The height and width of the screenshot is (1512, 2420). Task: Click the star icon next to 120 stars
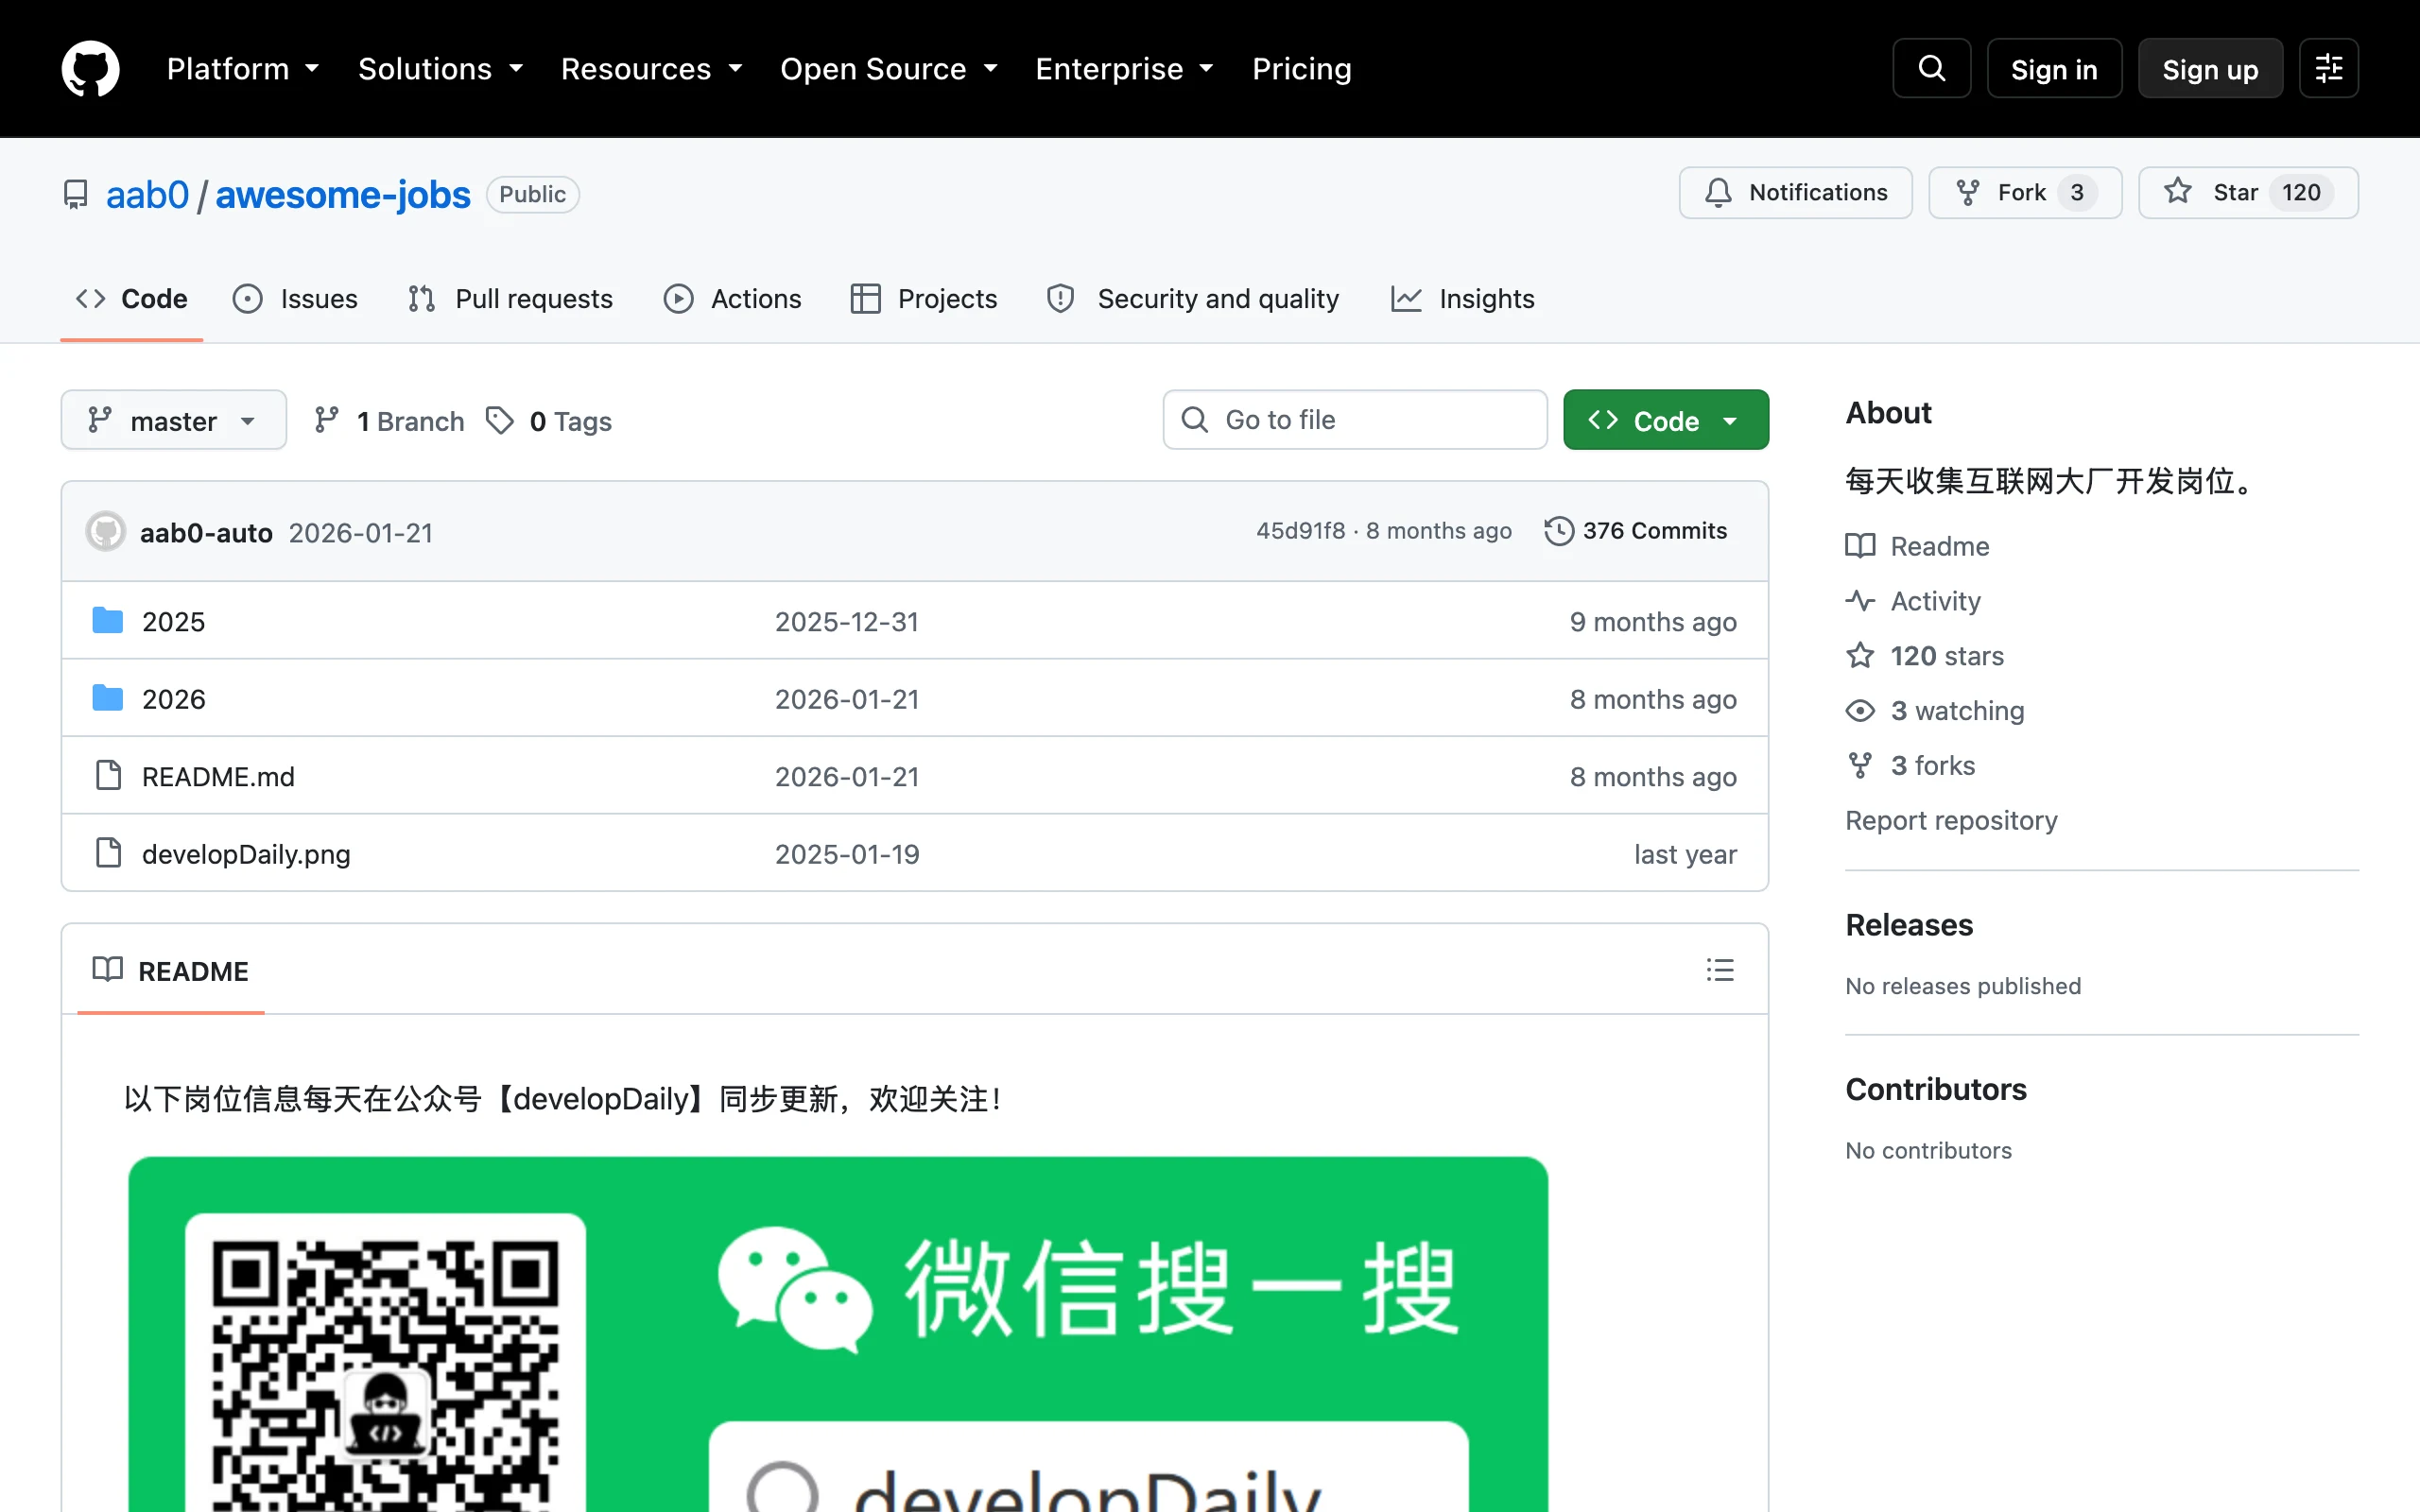click(1860, 656)
